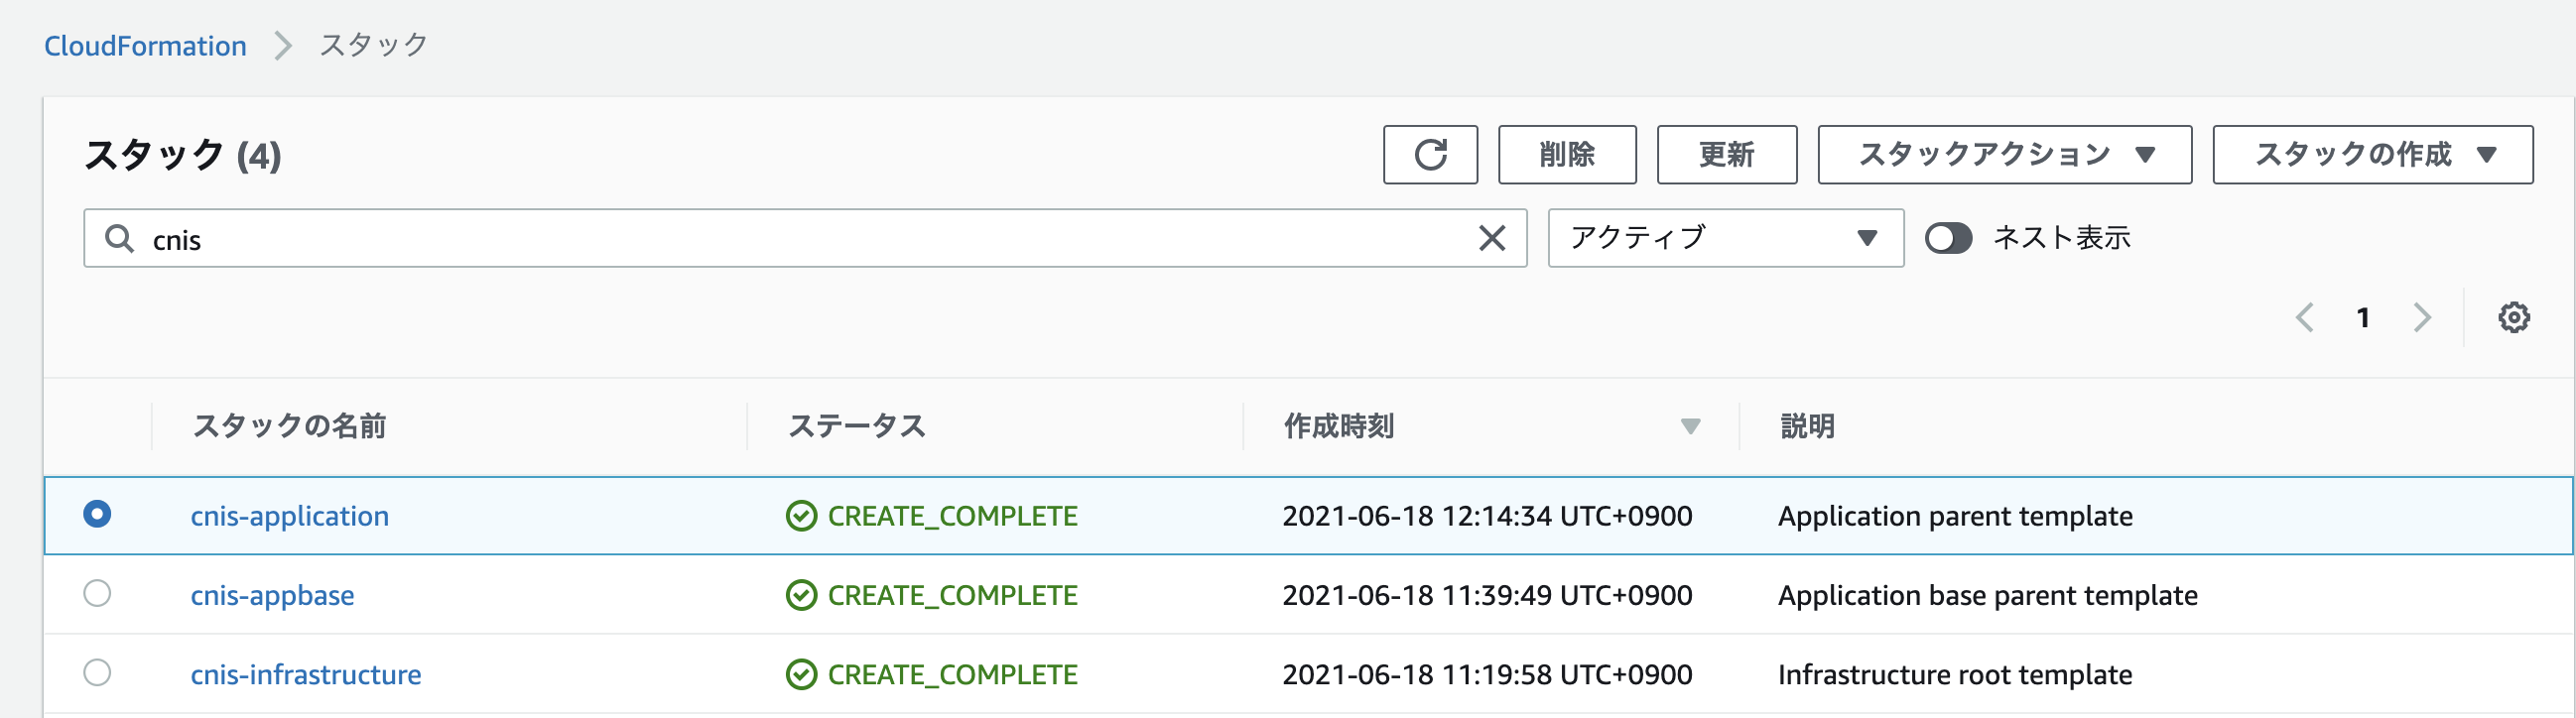Click CREATE_COMPLETE status for cnis-infrastructure
The height and width of the screenshot is (718, 2576).
pos(952,674)
